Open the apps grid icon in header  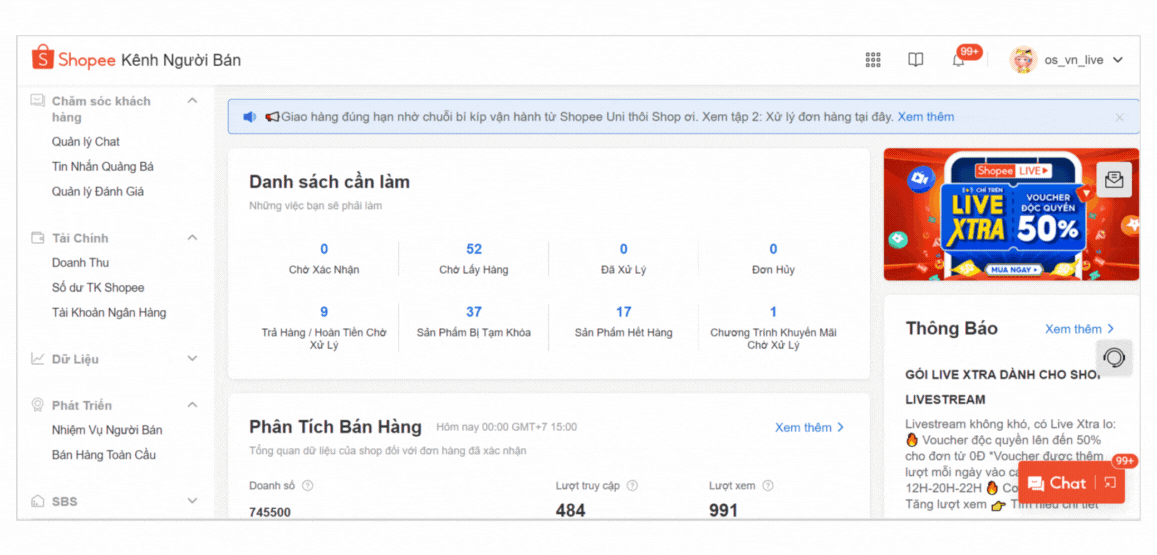coord(873,60)
